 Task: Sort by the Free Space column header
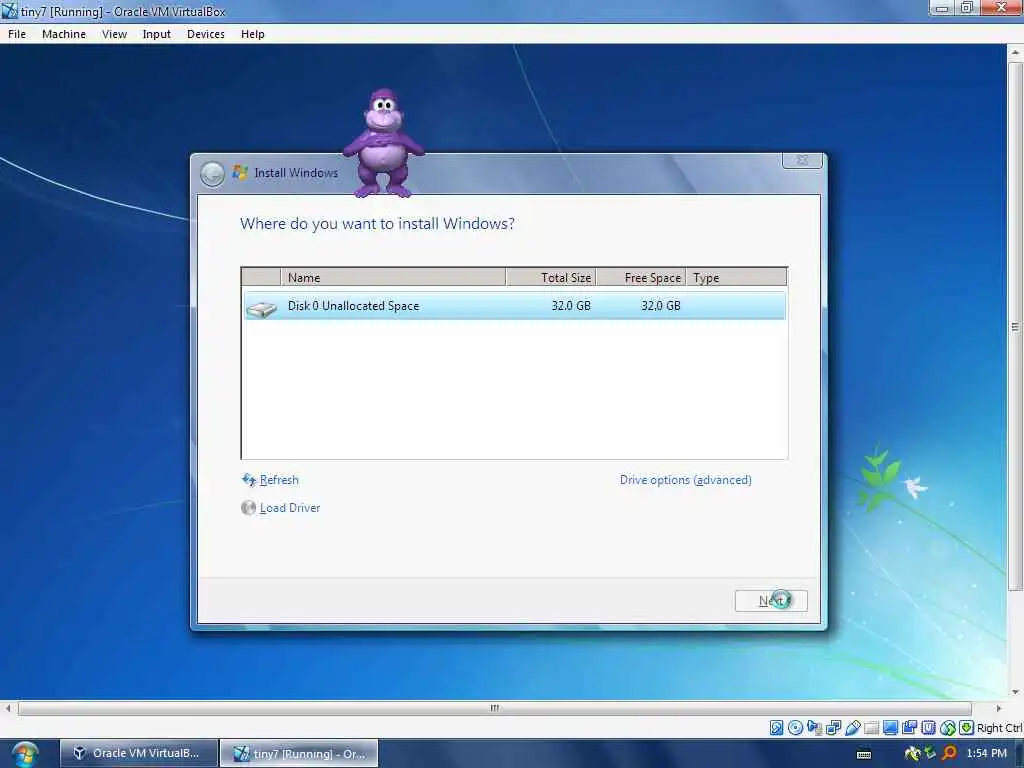coord(641,278)
